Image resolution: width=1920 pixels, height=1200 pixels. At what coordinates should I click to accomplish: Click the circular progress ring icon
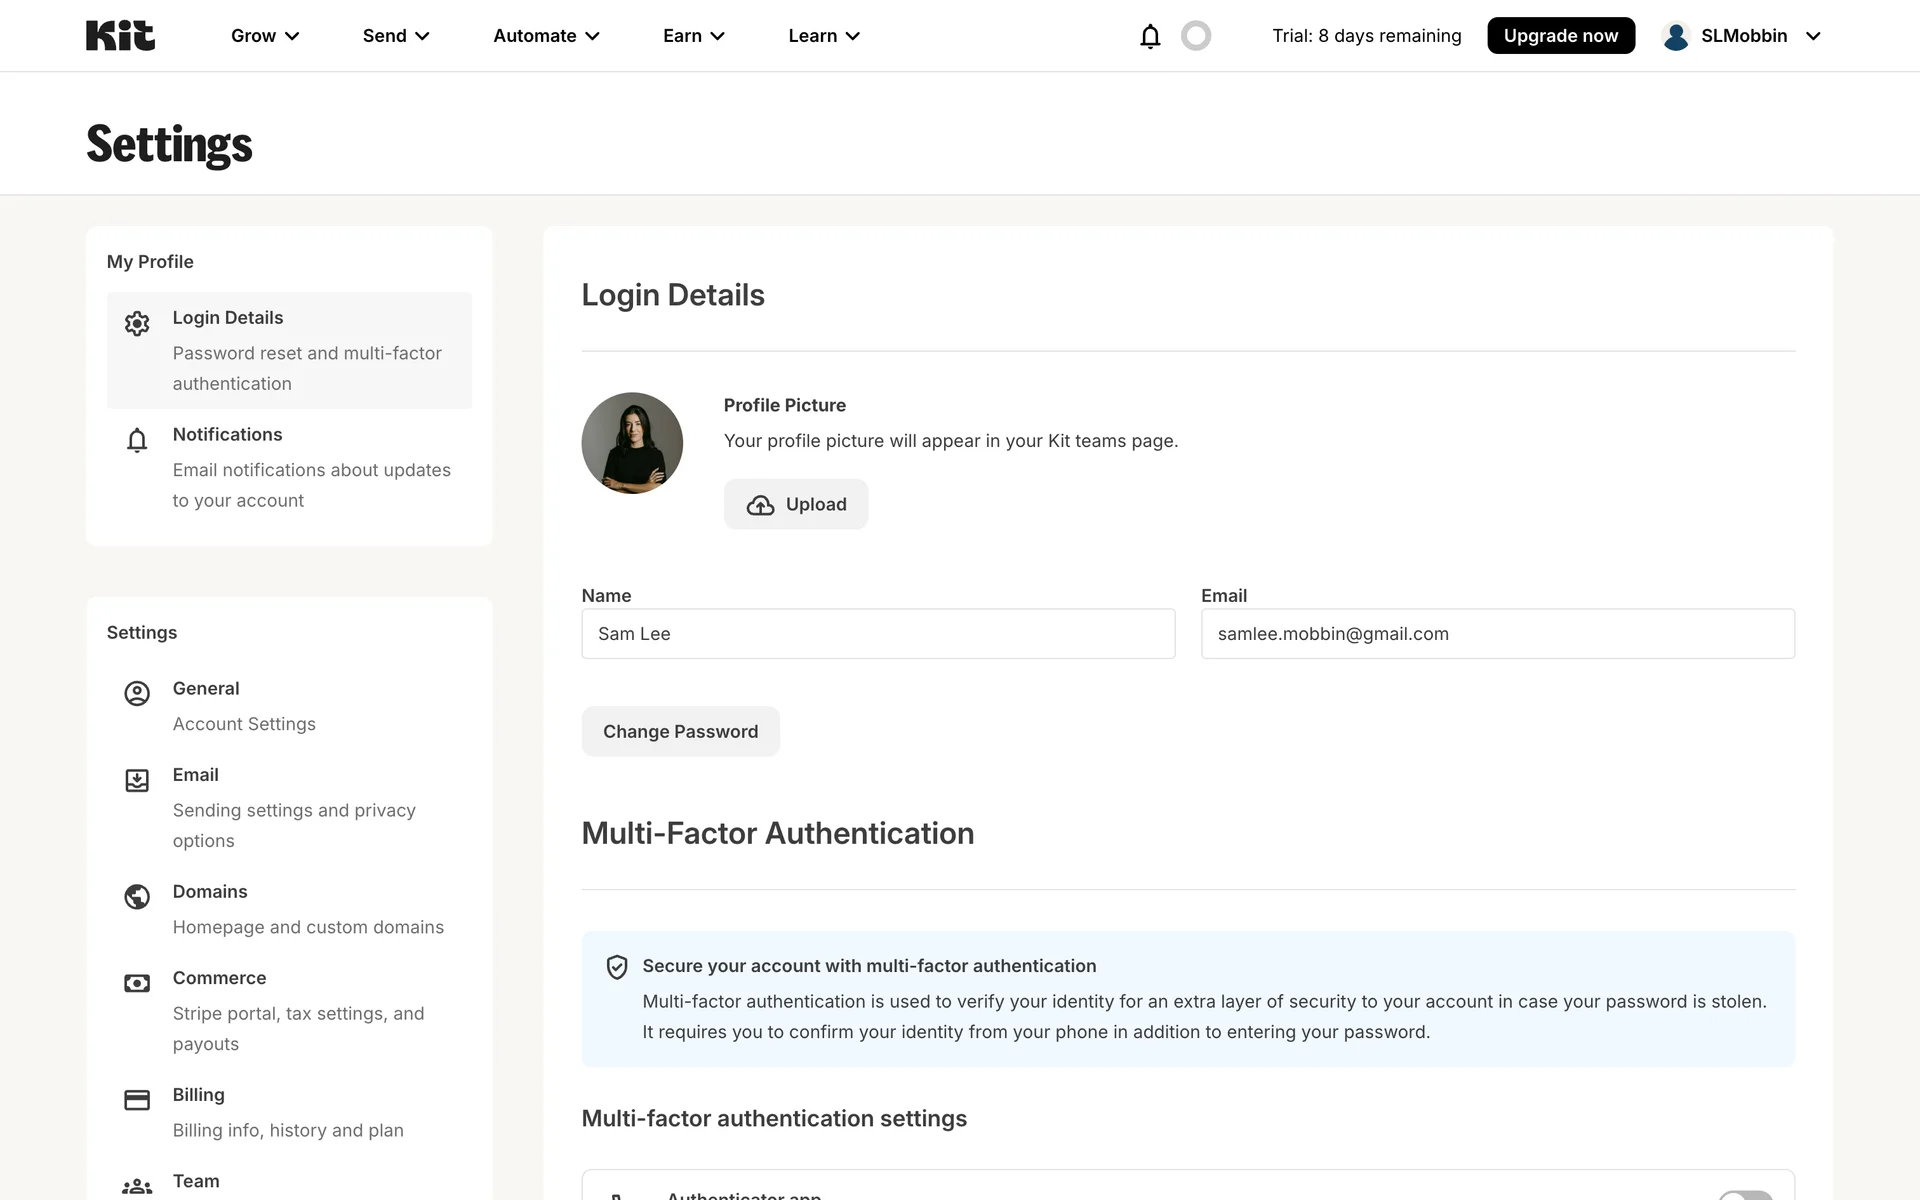click(1196, 36)
